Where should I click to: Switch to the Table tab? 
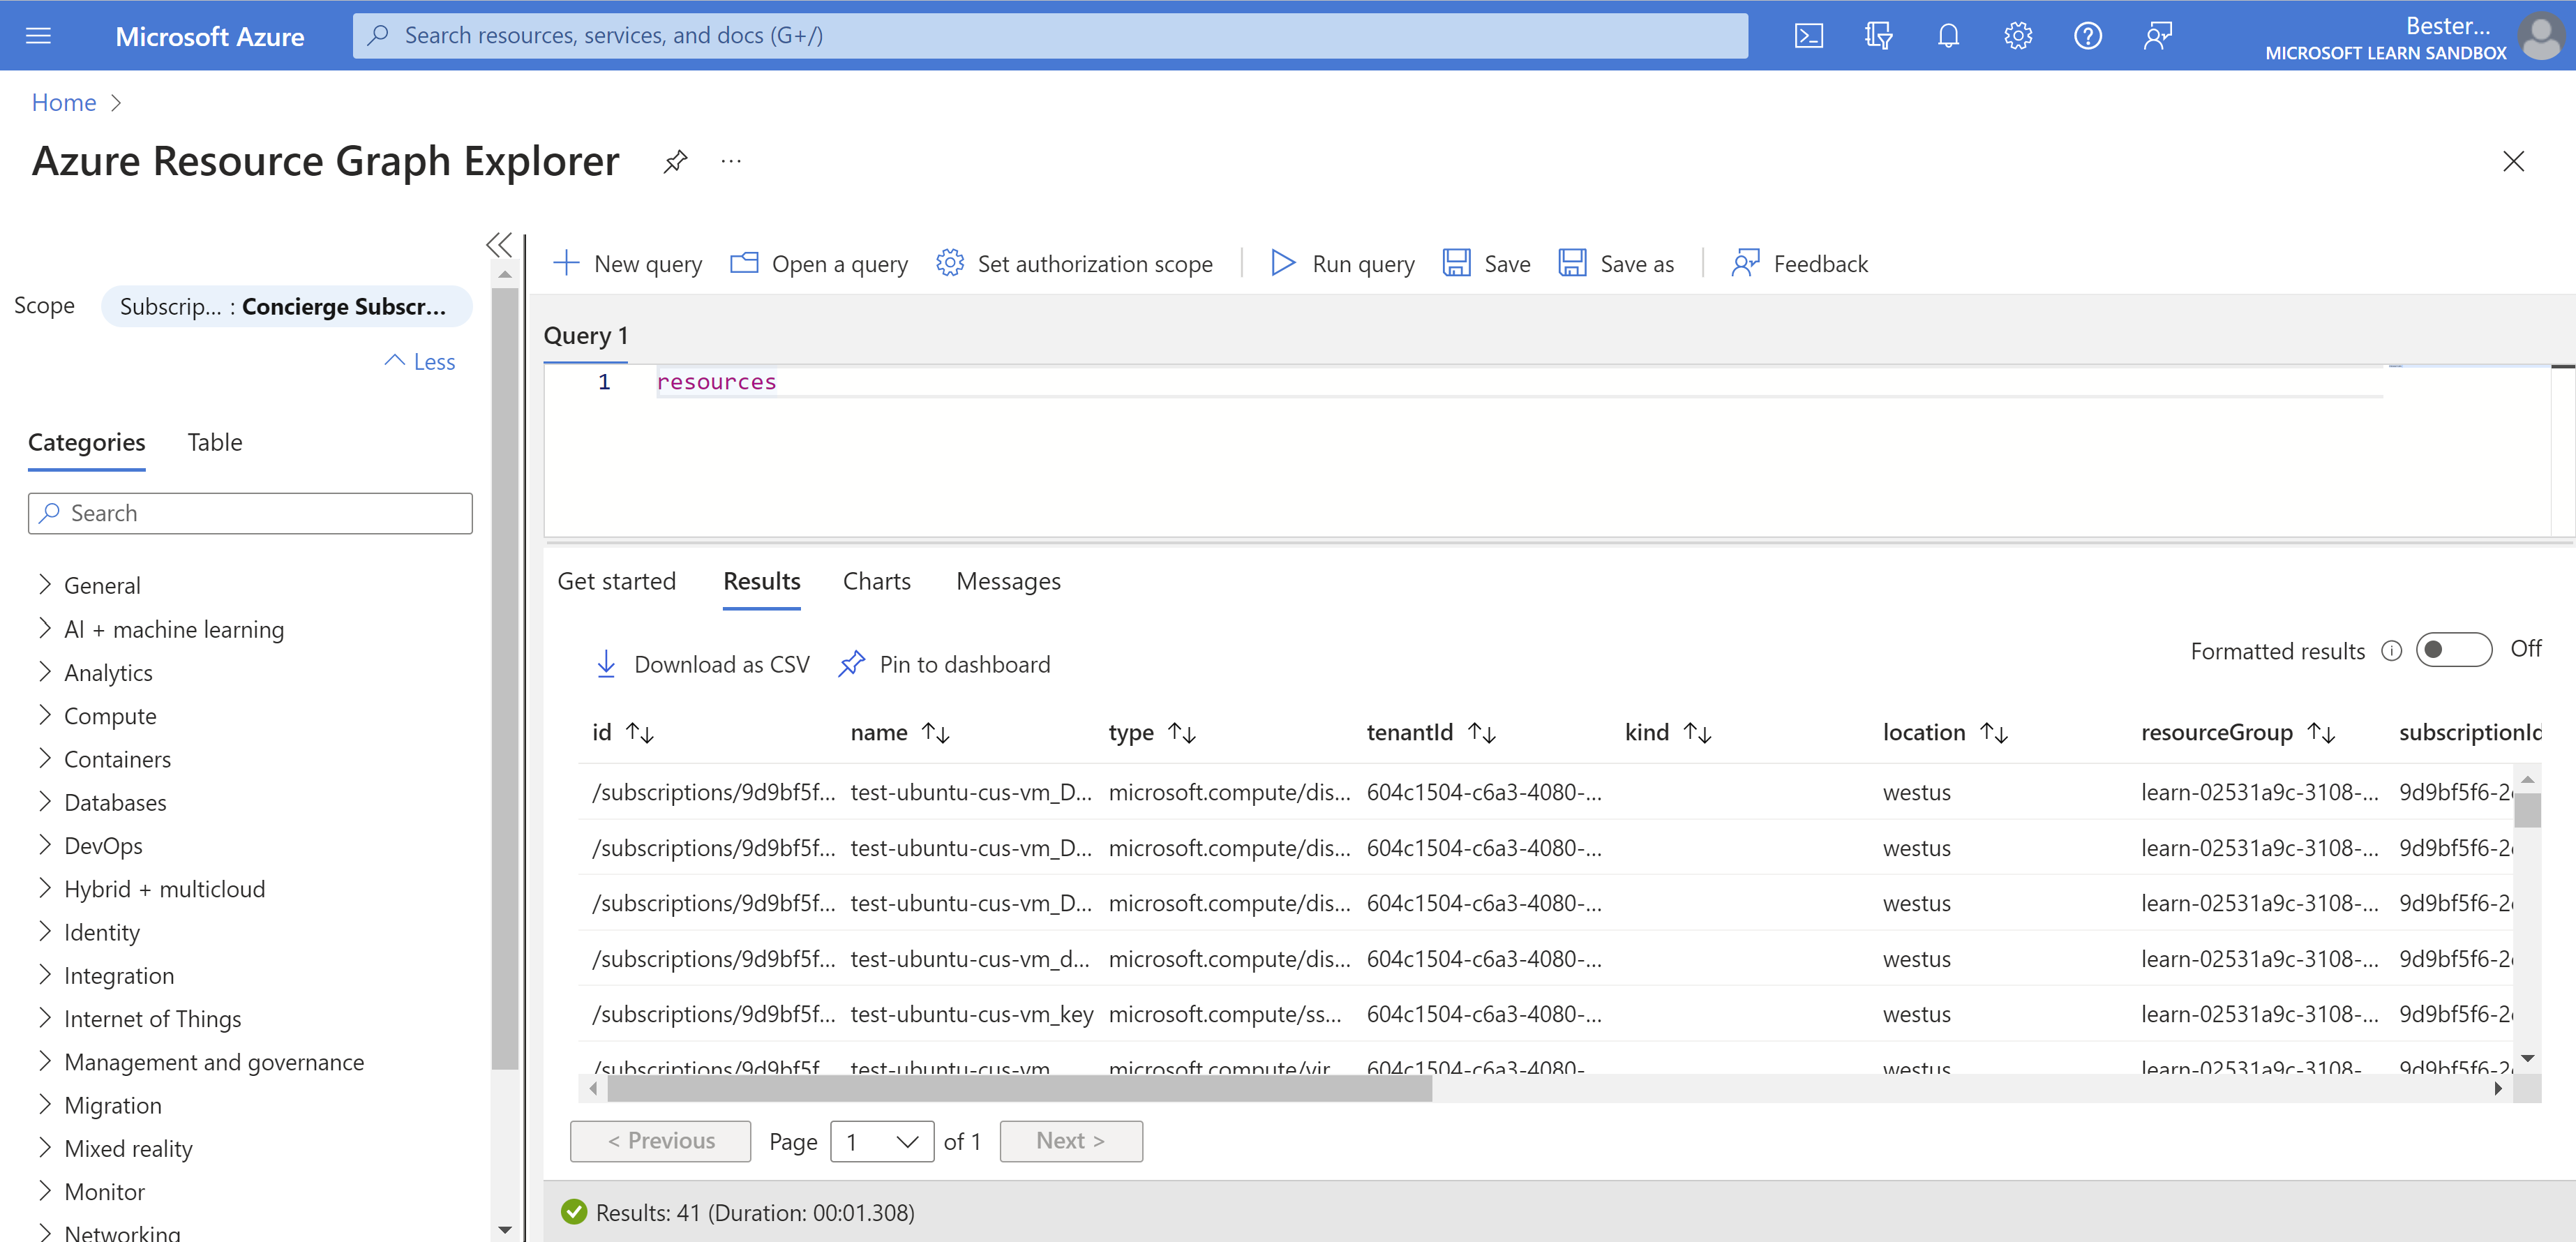[215, 442]
